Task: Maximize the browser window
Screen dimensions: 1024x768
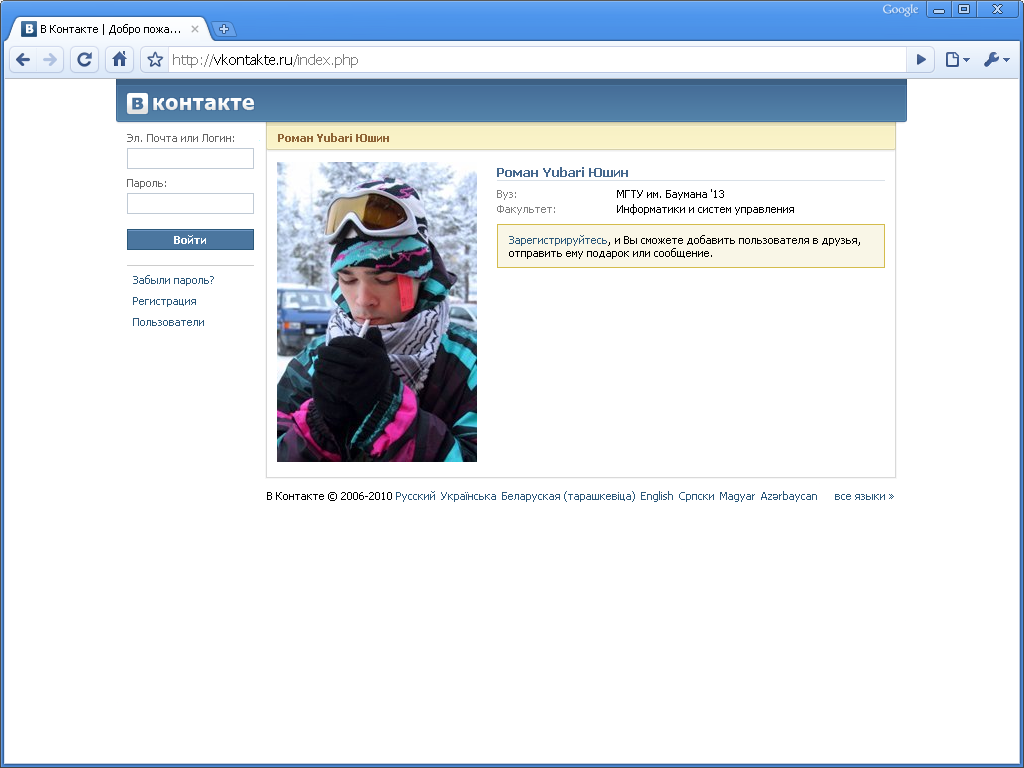Action: point(964,10)
